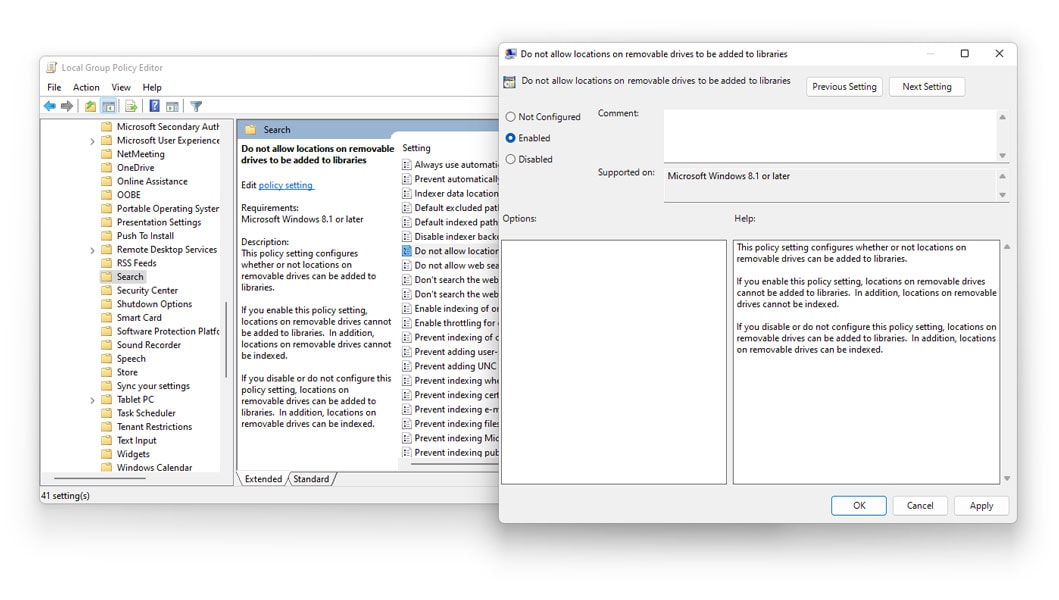Click the Up One Level folder toolbar icon
This screenshot has width=1059, height=600.
(x=89, y=106)
